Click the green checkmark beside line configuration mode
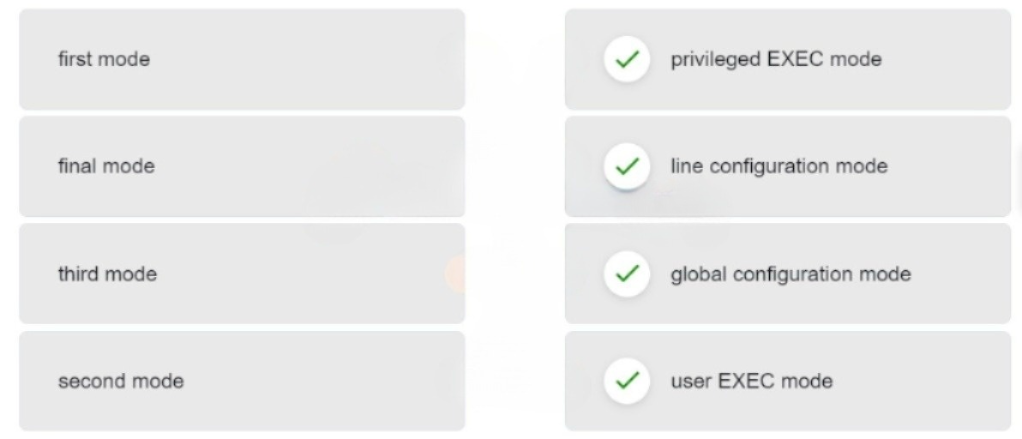 click(x=626, y=167)
